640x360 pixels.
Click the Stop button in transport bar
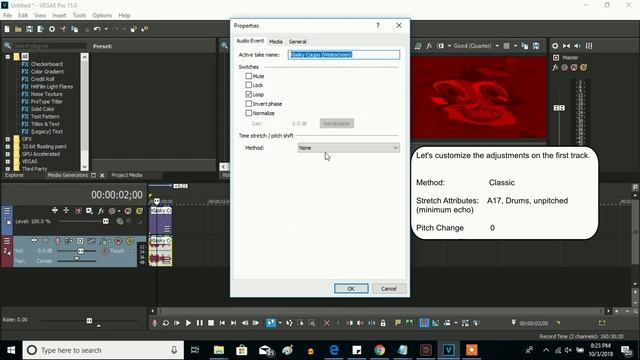pos(211,323)
